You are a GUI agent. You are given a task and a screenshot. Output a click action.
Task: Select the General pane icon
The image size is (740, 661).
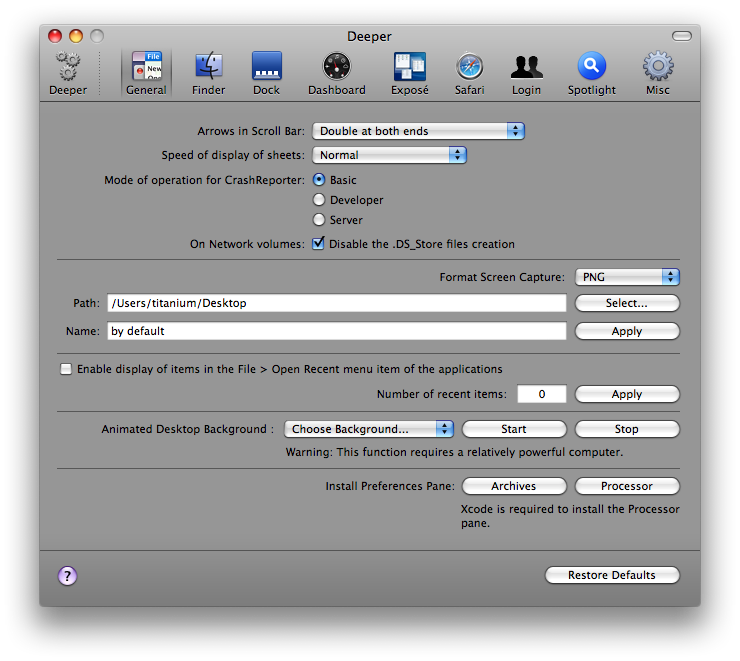146,74
